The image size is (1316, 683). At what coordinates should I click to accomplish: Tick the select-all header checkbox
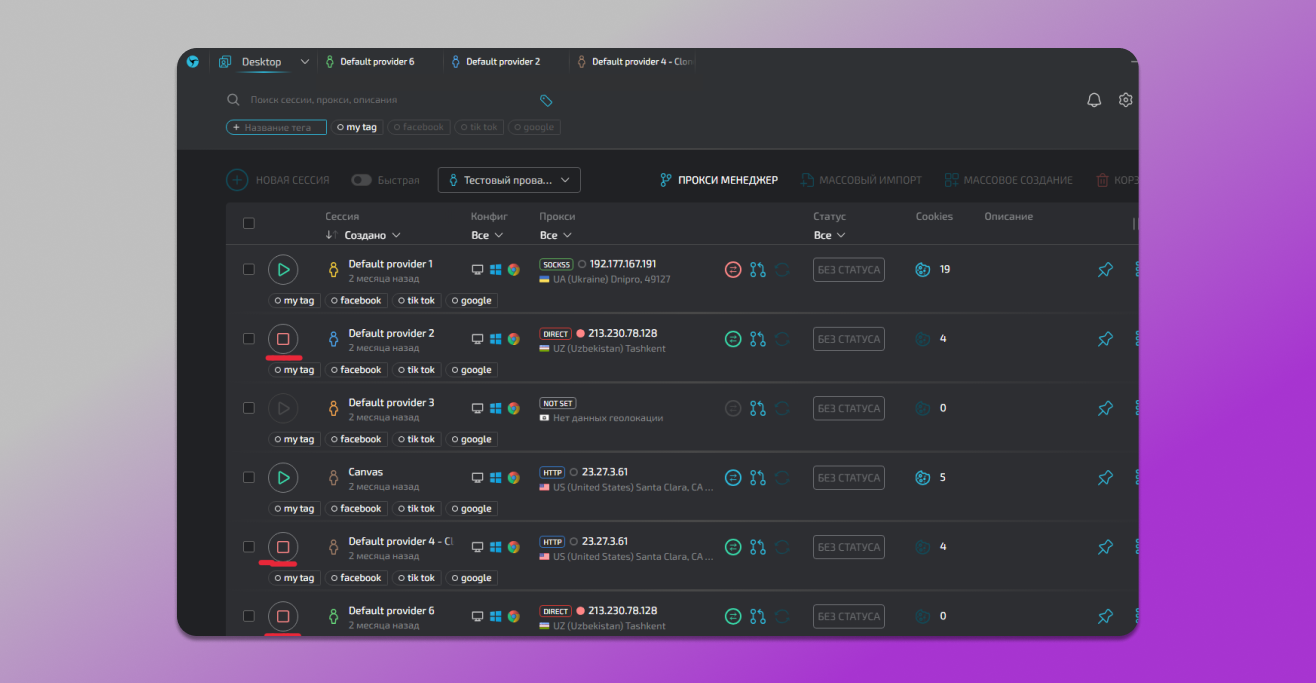[x=249, y=223]
